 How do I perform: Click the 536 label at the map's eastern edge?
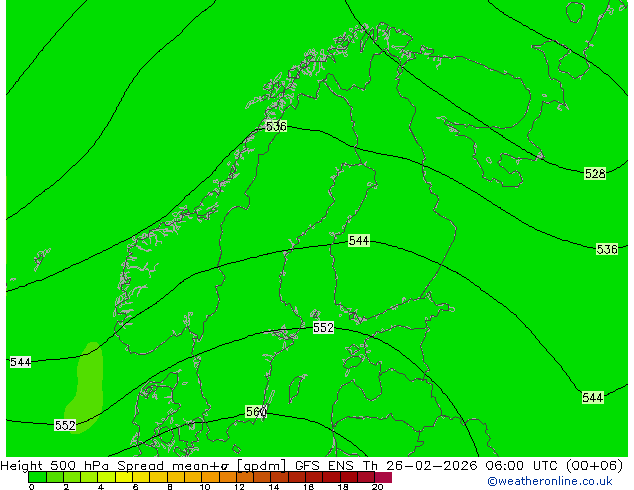tap(607, 249)
